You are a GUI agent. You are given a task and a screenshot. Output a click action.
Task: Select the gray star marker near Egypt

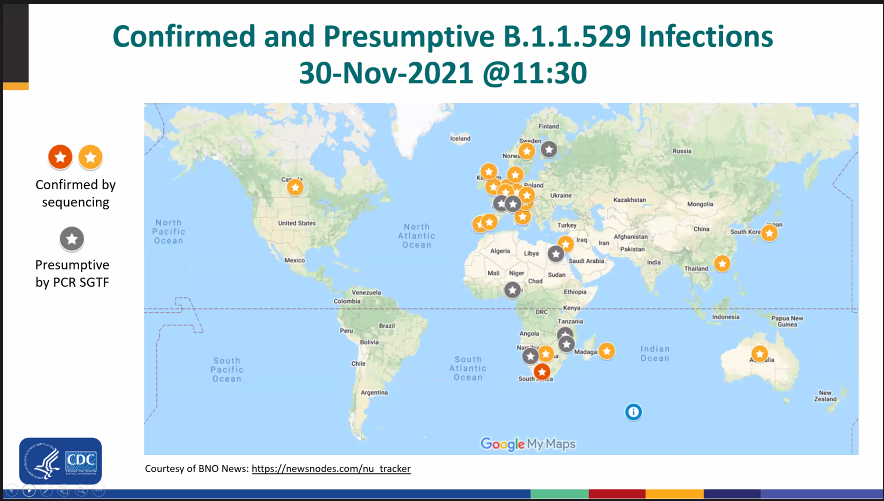click(x=555, y=254)
